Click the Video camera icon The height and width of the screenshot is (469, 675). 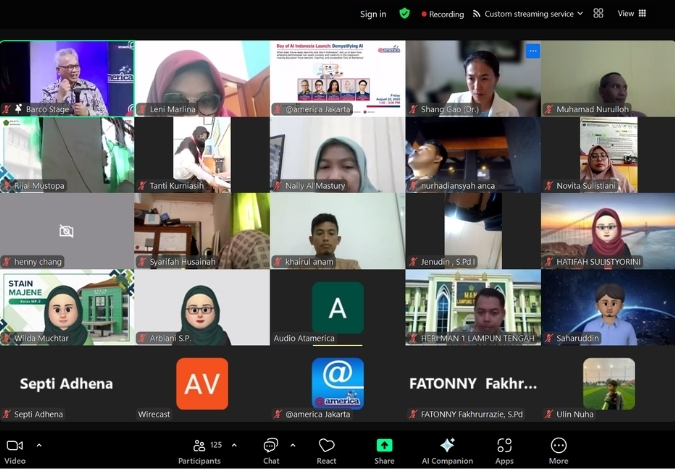[15, 446]
